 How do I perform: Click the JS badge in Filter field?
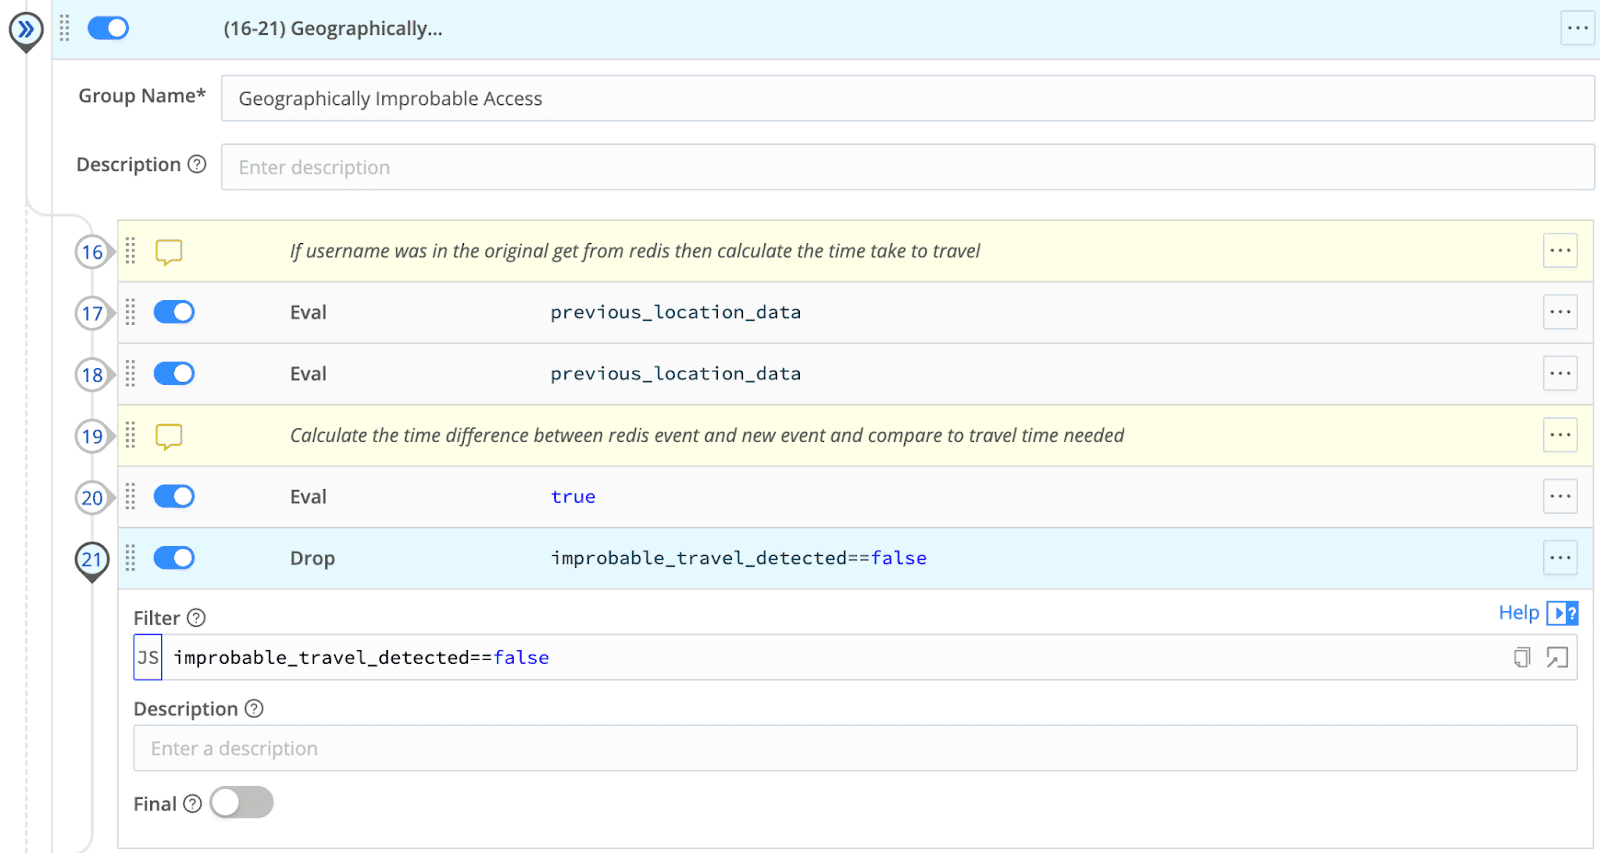148,657
